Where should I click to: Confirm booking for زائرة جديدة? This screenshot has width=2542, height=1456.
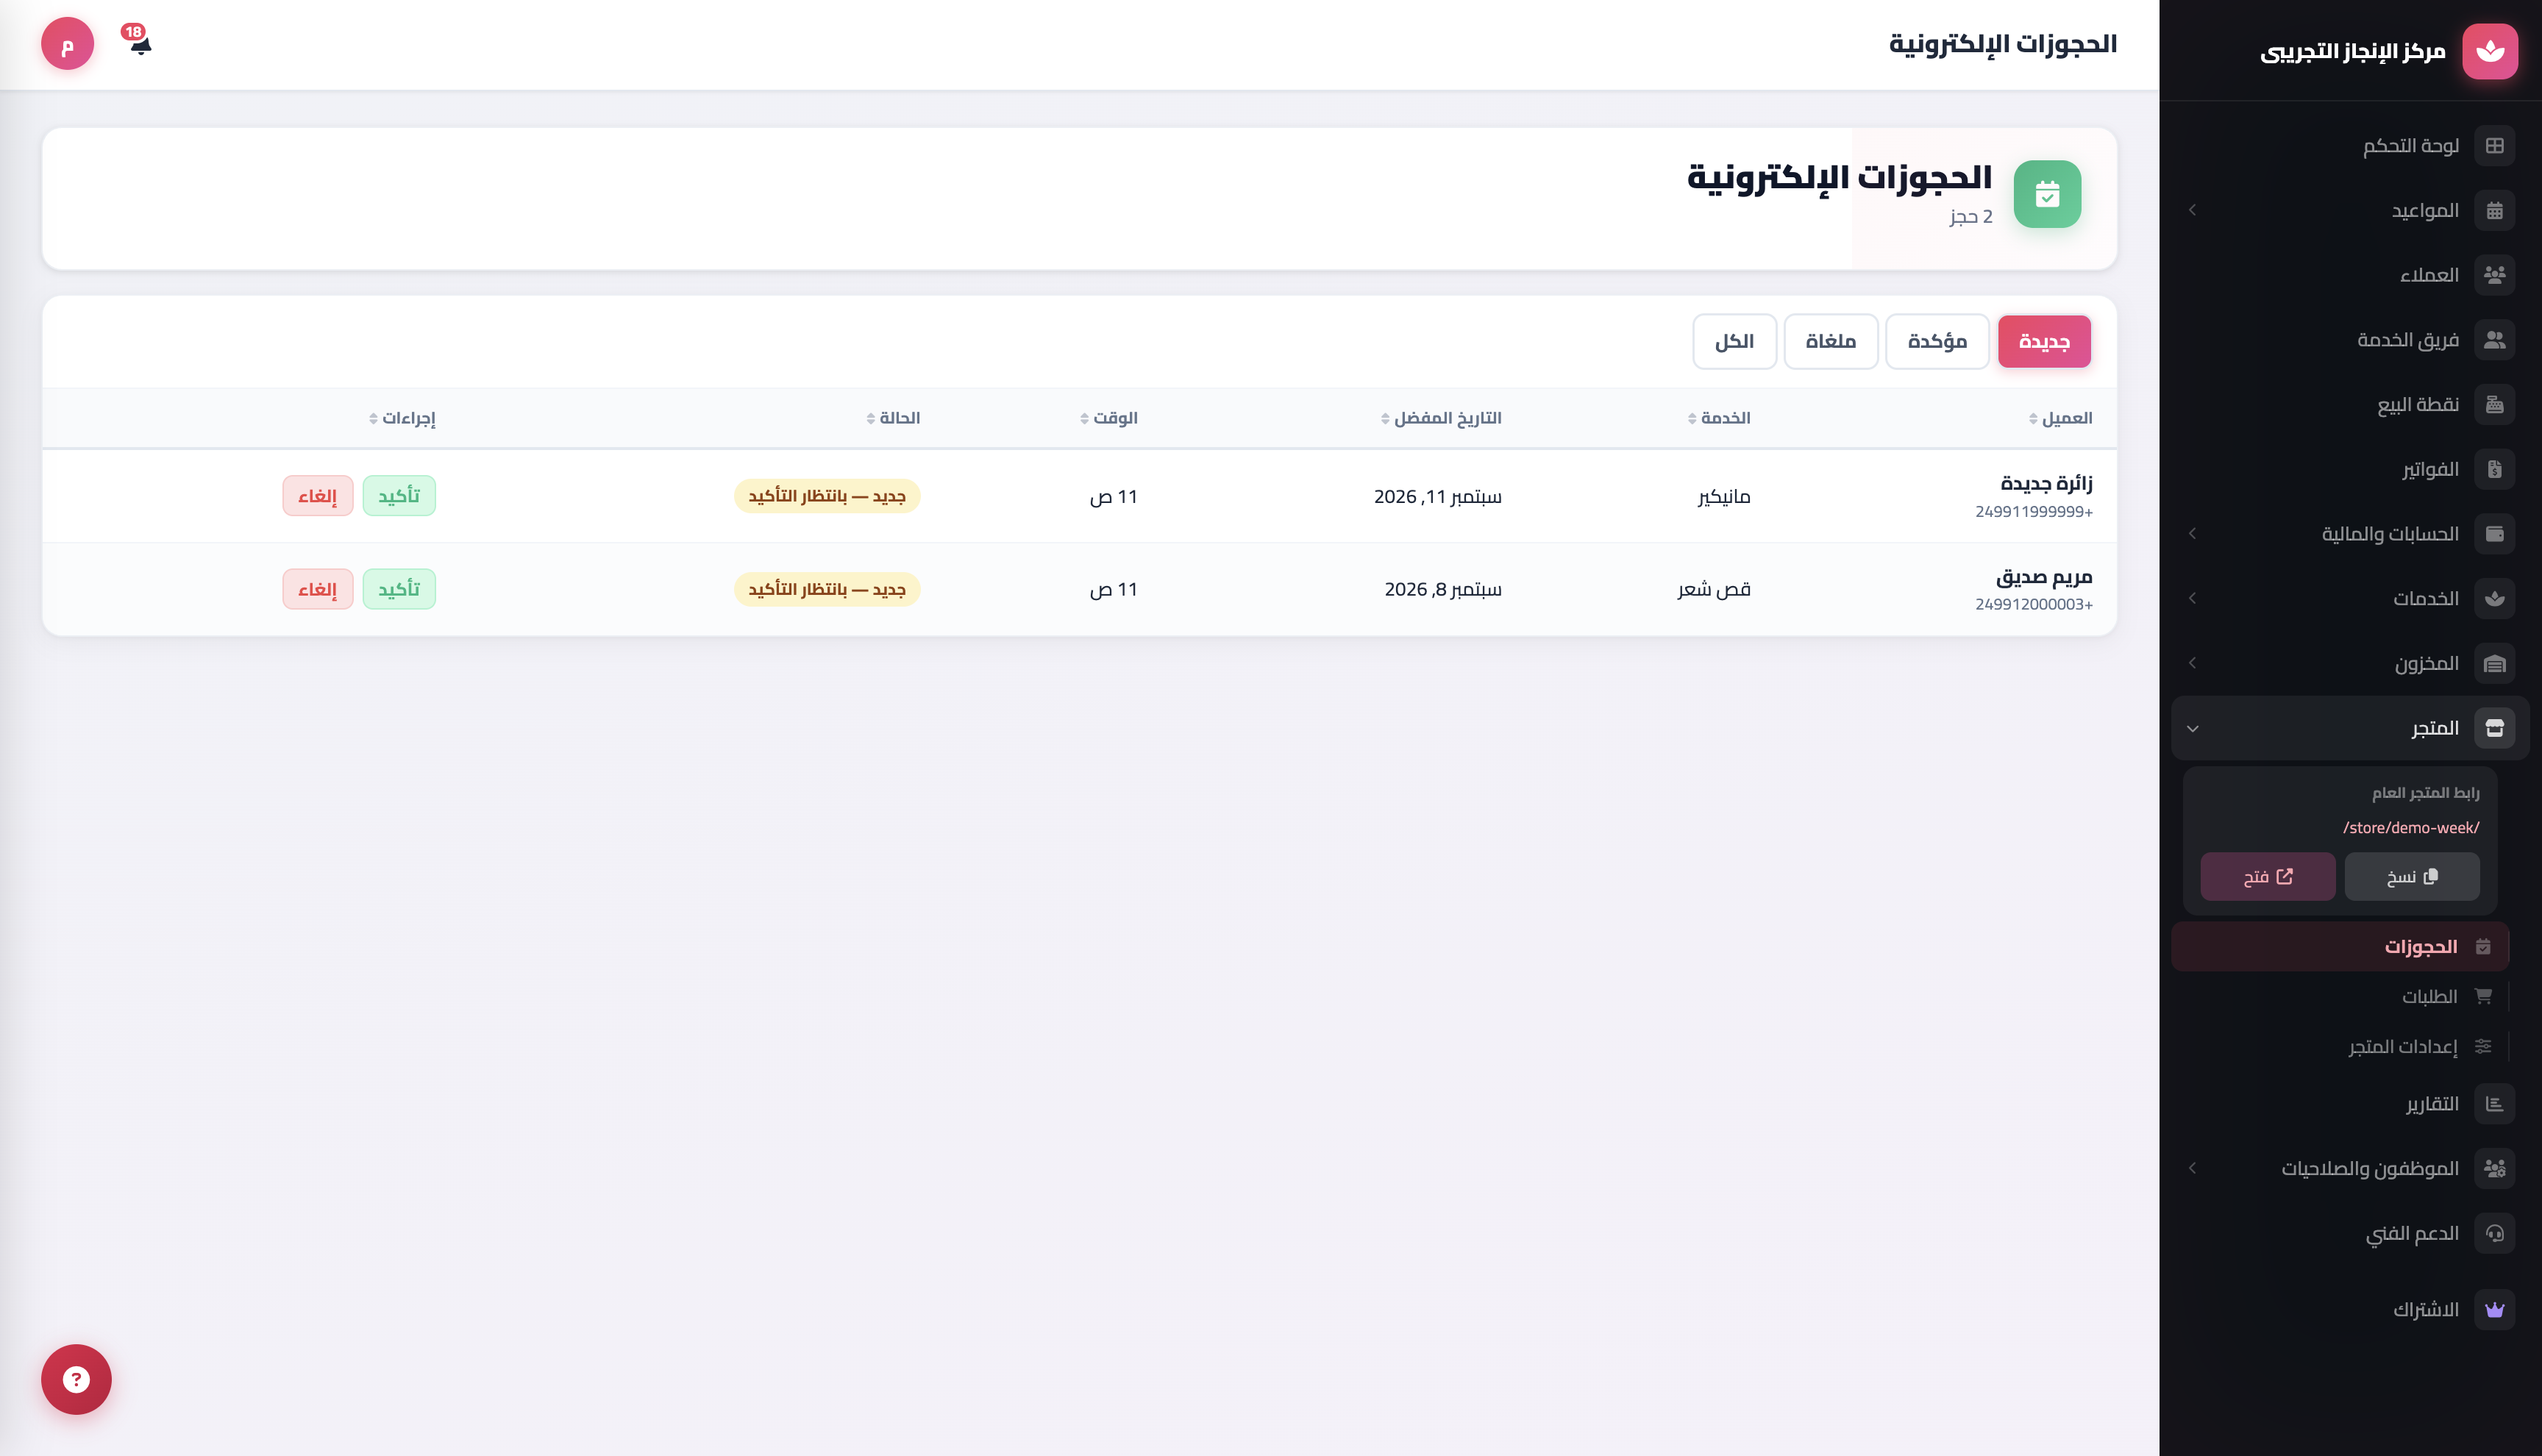point(399,496)
